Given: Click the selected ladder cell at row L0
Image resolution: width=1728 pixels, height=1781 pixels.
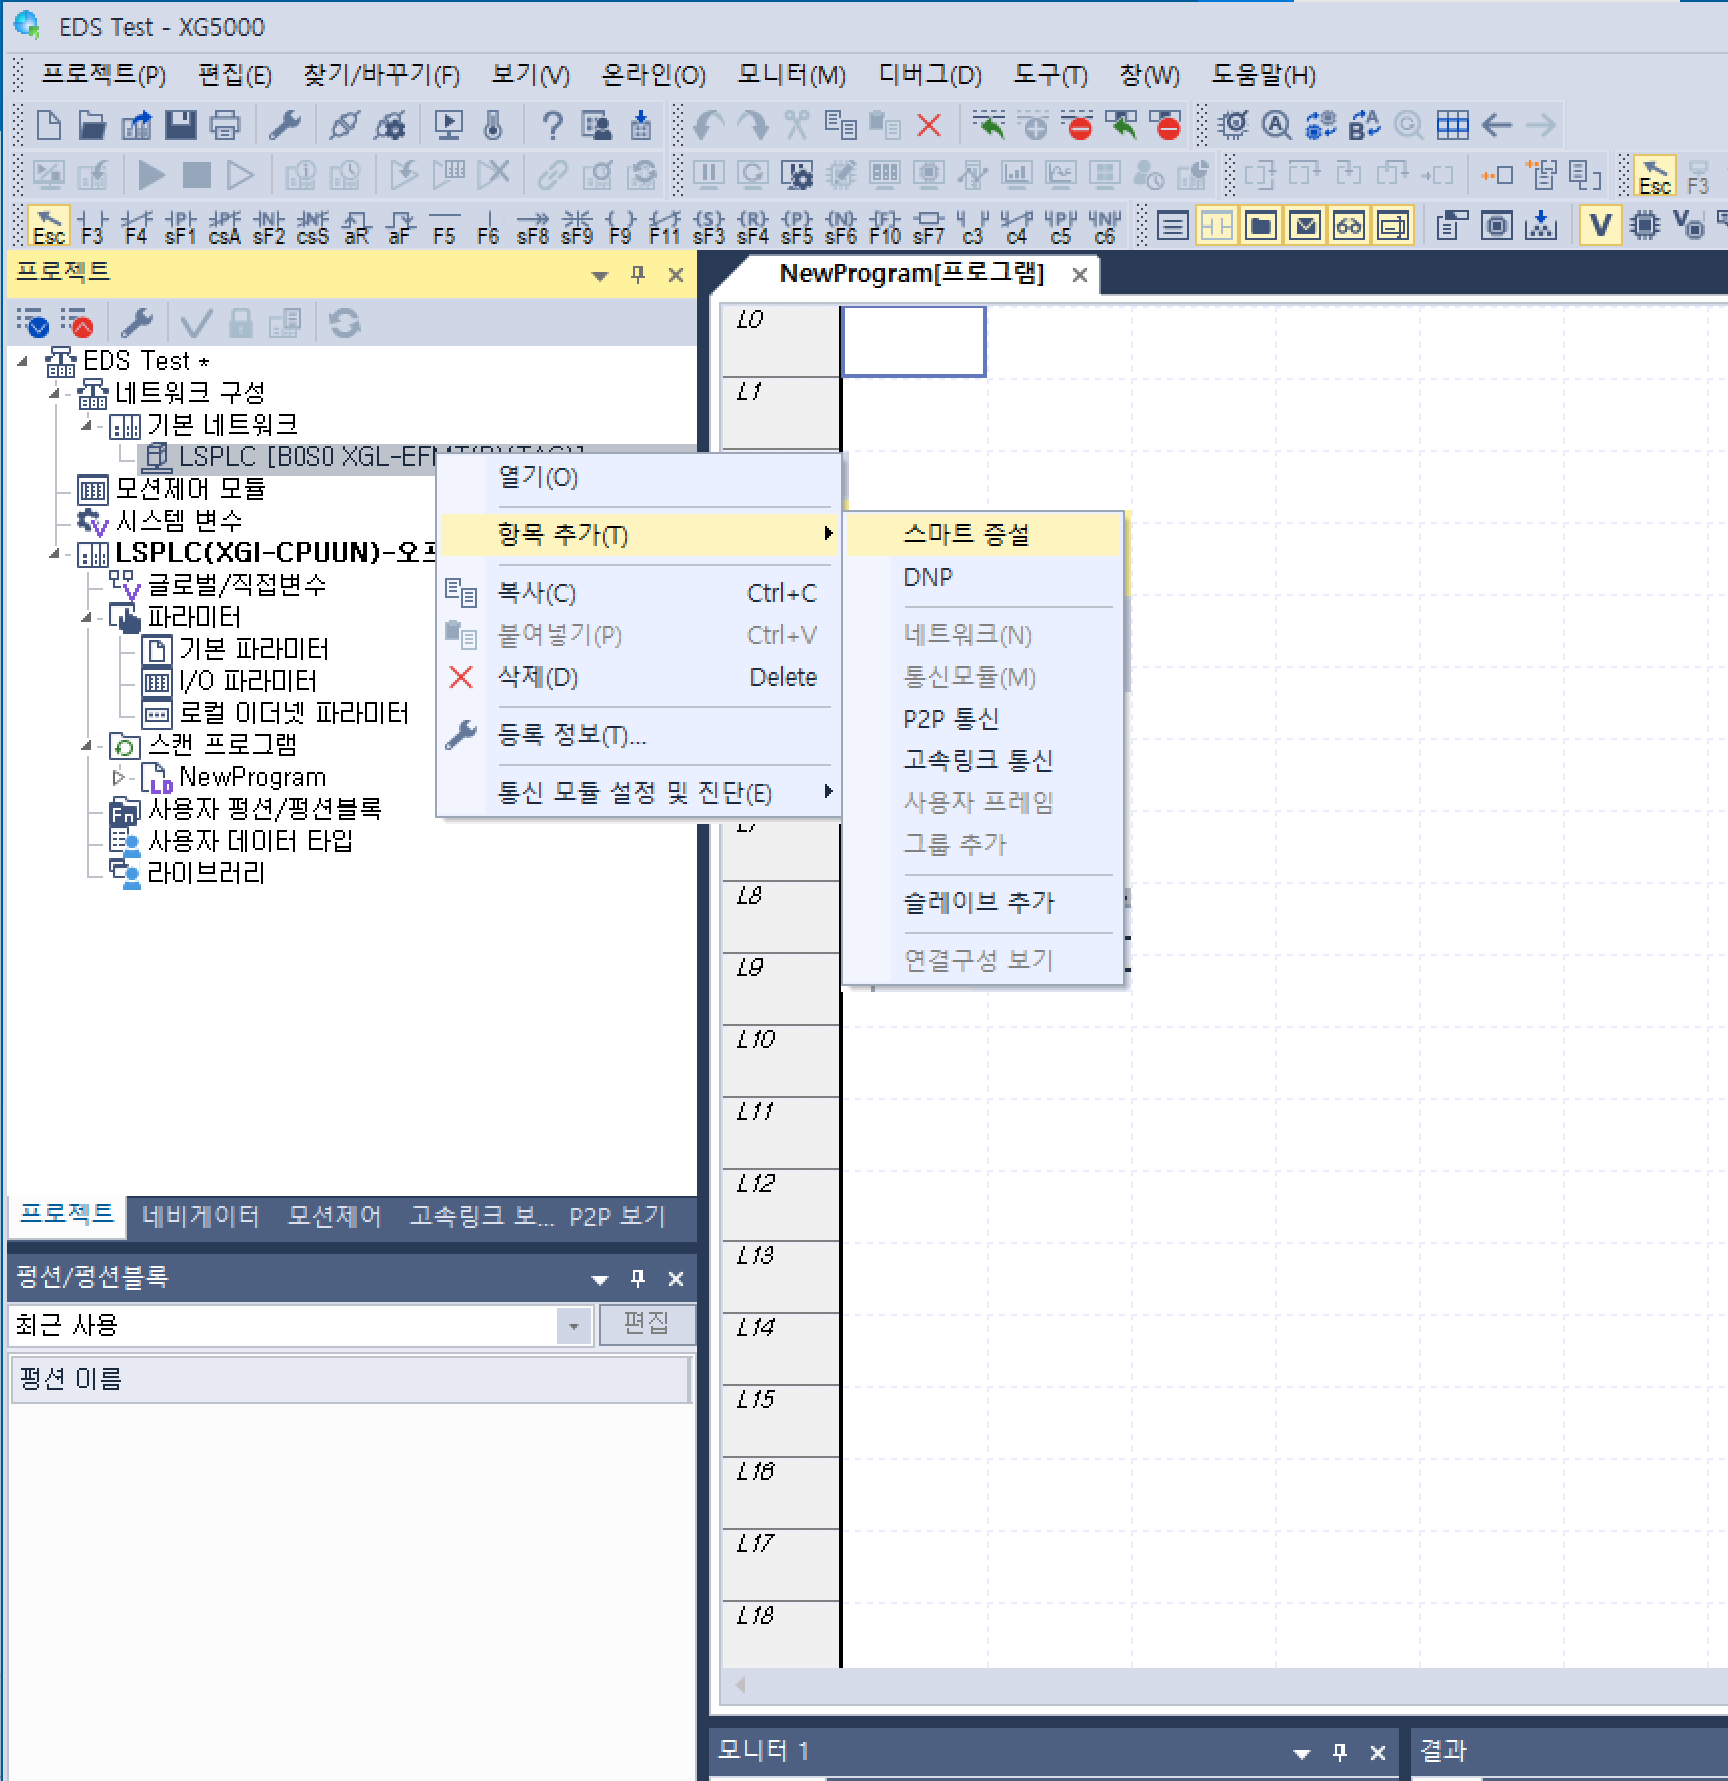Looking at the screenshot, I should [x=913, y=340].
